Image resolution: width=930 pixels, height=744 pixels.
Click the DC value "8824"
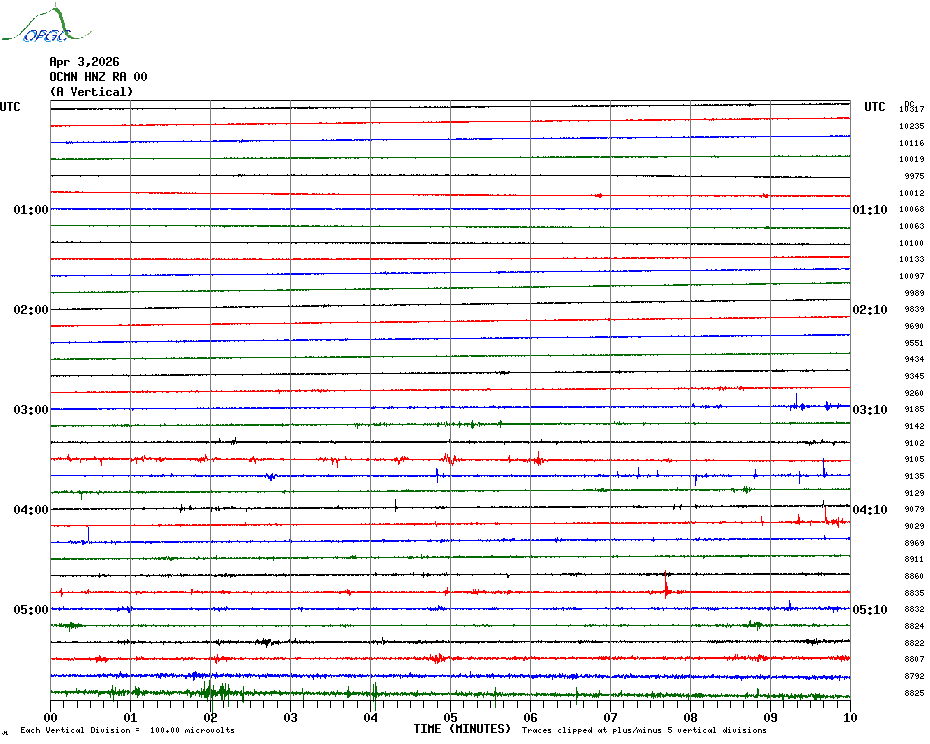point(914,626)
